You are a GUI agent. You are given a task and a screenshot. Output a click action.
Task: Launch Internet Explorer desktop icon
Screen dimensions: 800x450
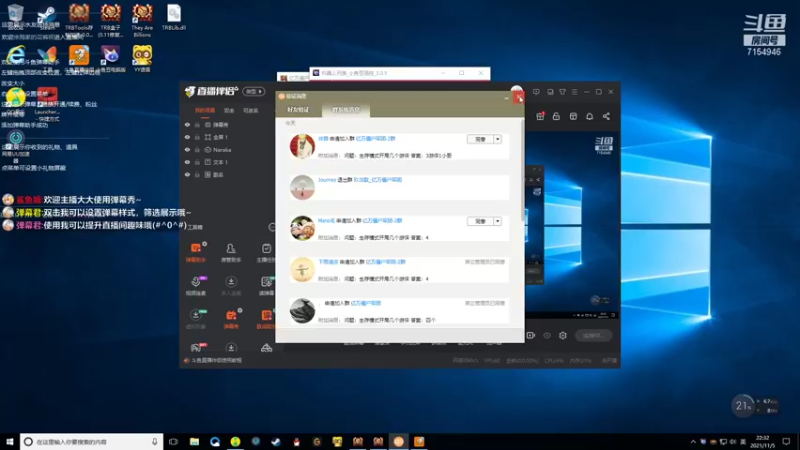pyautogui.click(x=16, y=55)
